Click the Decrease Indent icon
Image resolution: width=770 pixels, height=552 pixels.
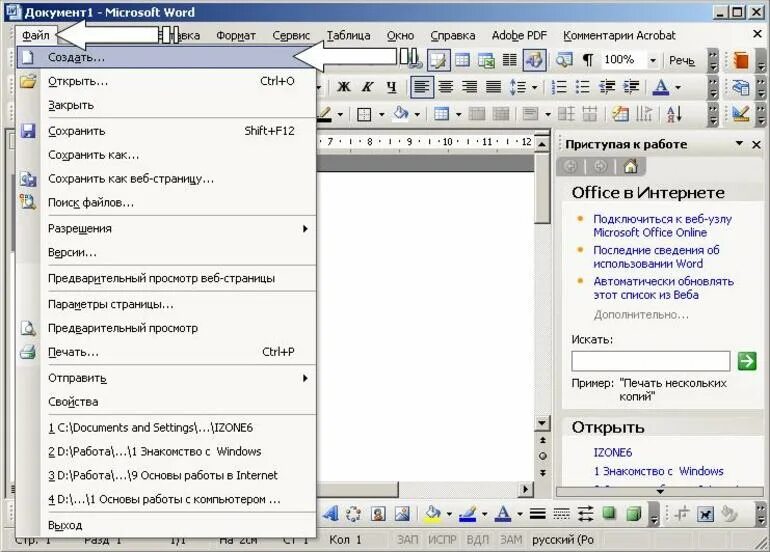pyautogui.click(x=607, y=87)
